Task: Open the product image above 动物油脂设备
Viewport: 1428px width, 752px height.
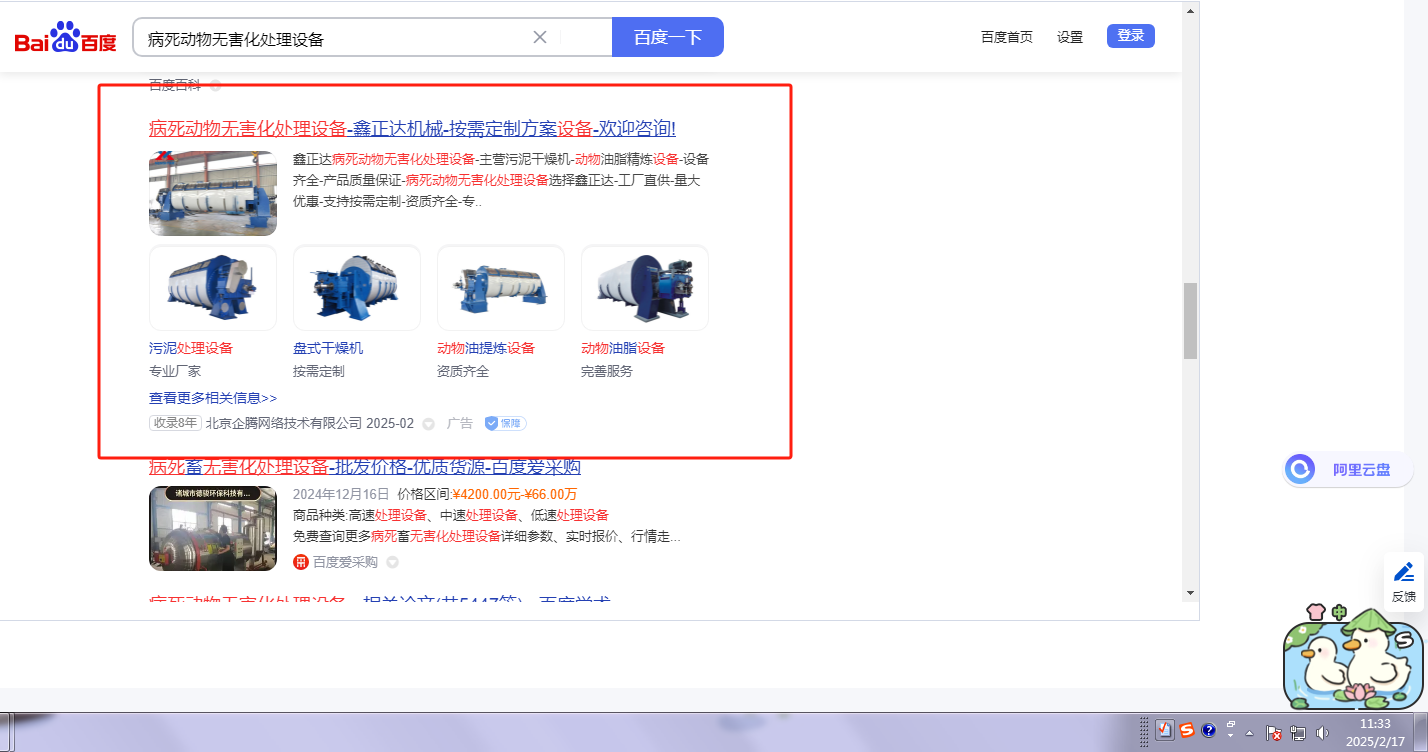Action: tap(645, 288)
